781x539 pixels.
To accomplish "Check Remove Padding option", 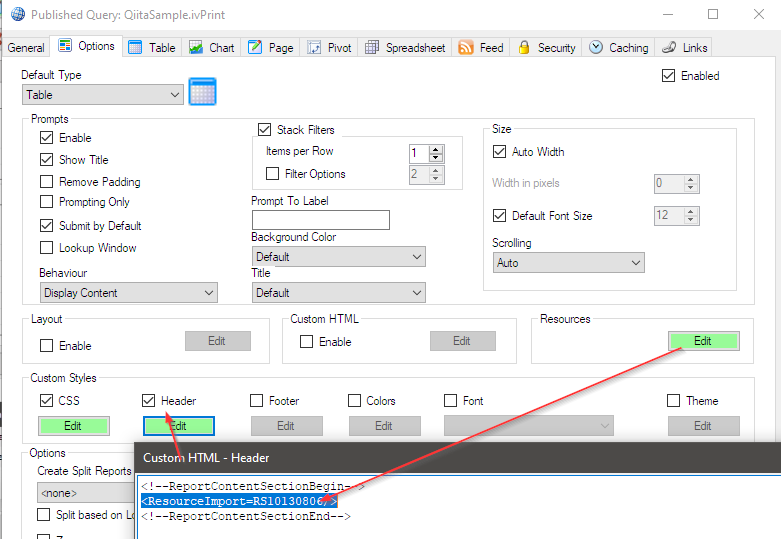I will (46, 181).
